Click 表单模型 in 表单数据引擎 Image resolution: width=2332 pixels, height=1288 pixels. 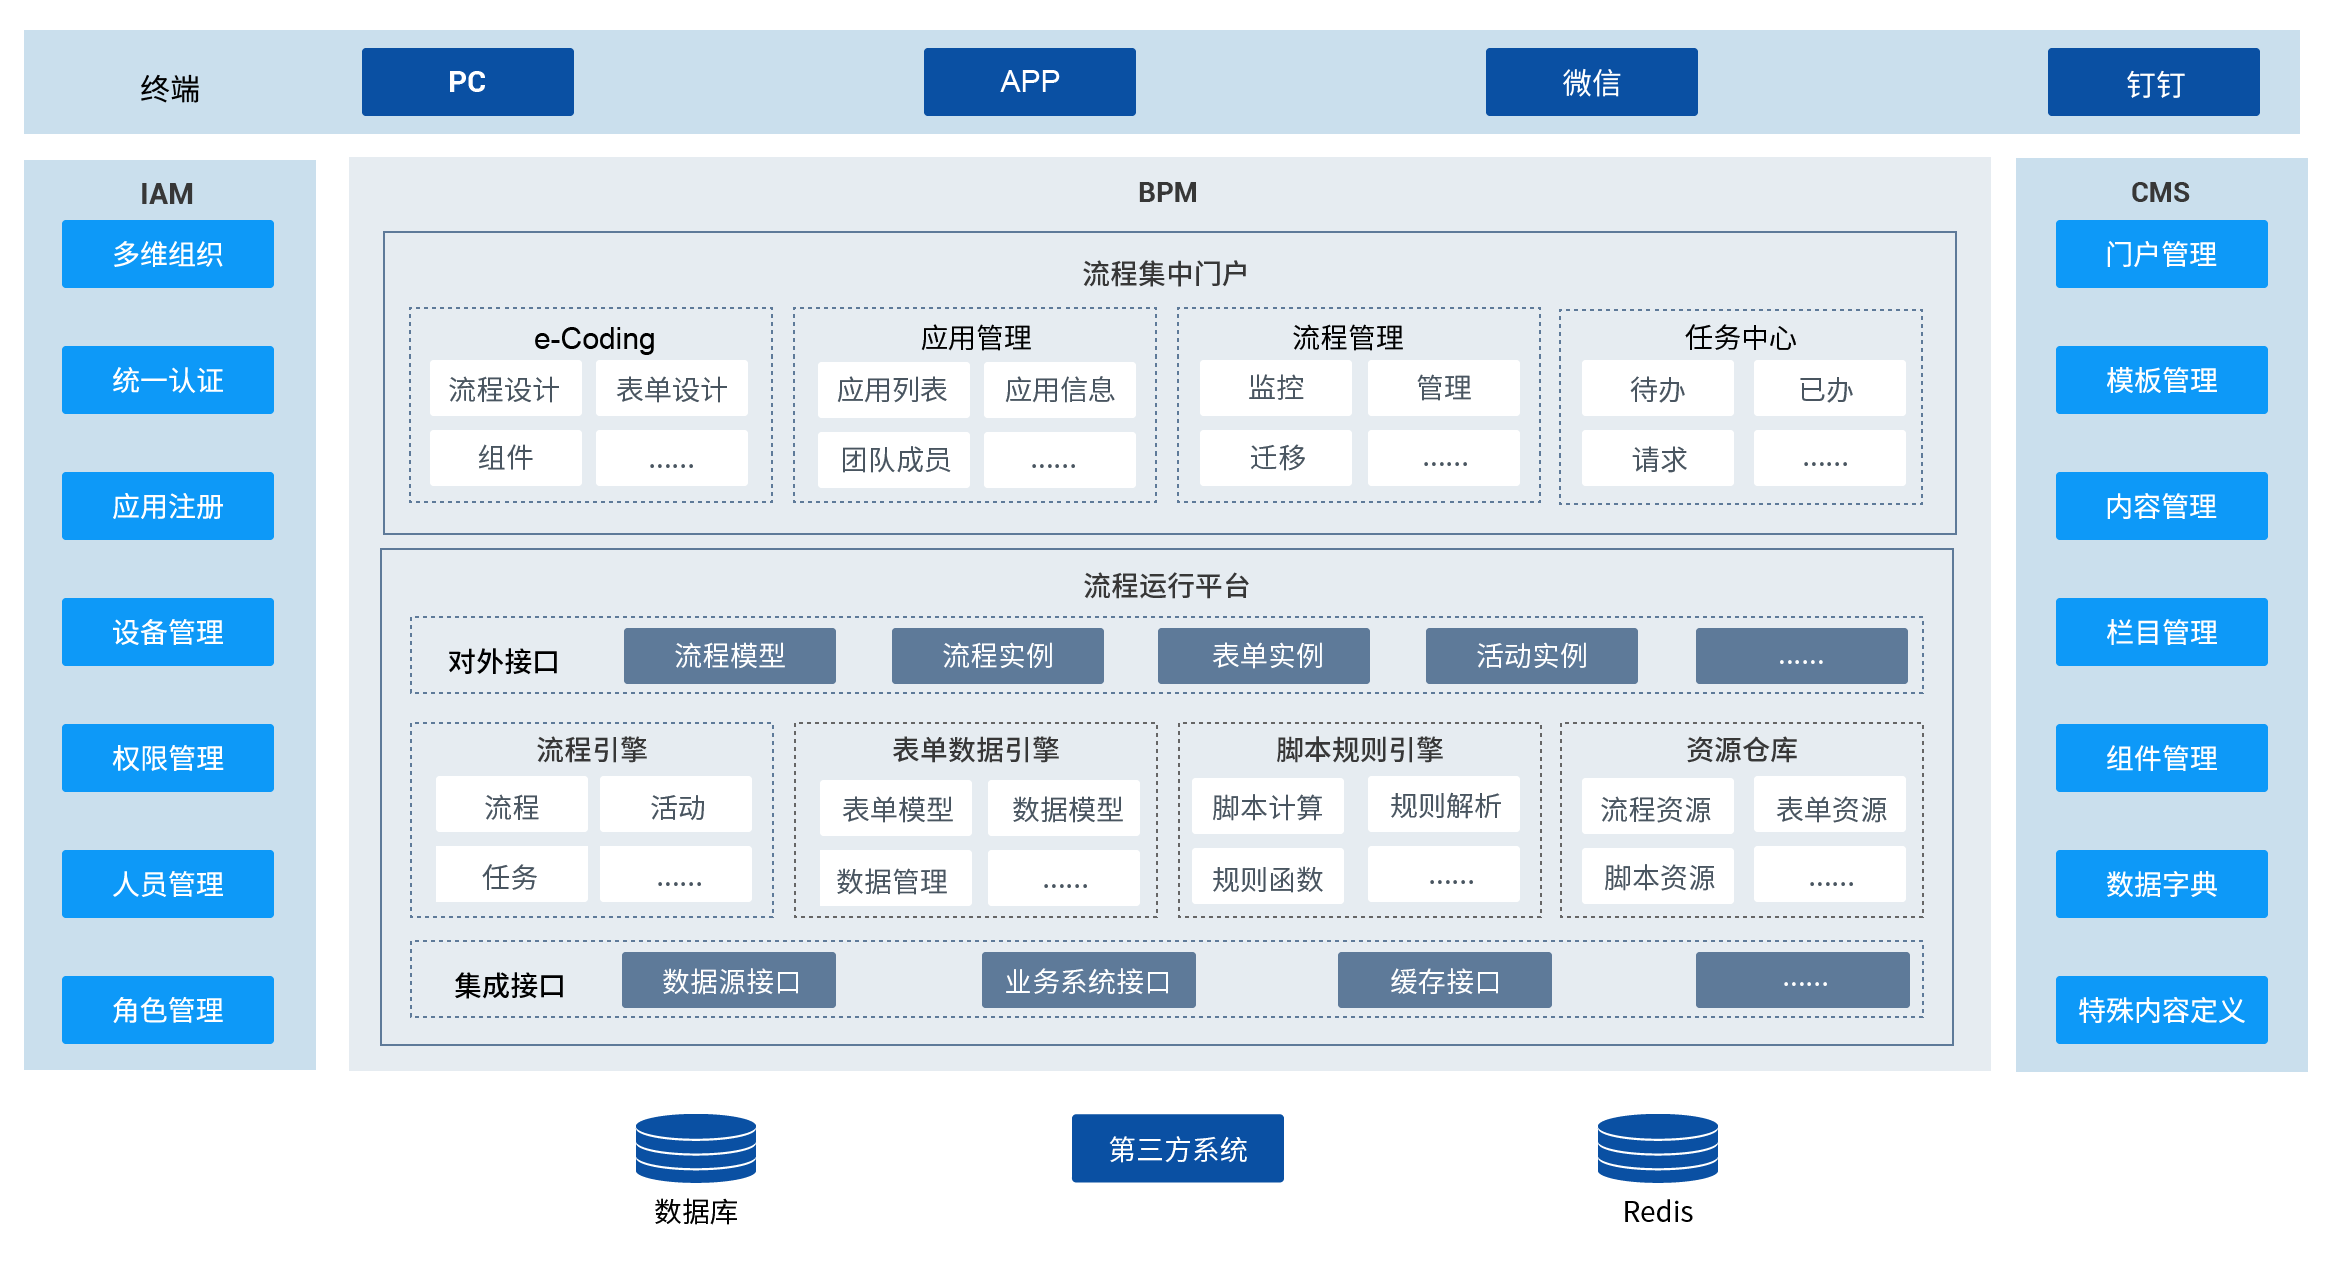pyautogui.click(x=896, y=808)
